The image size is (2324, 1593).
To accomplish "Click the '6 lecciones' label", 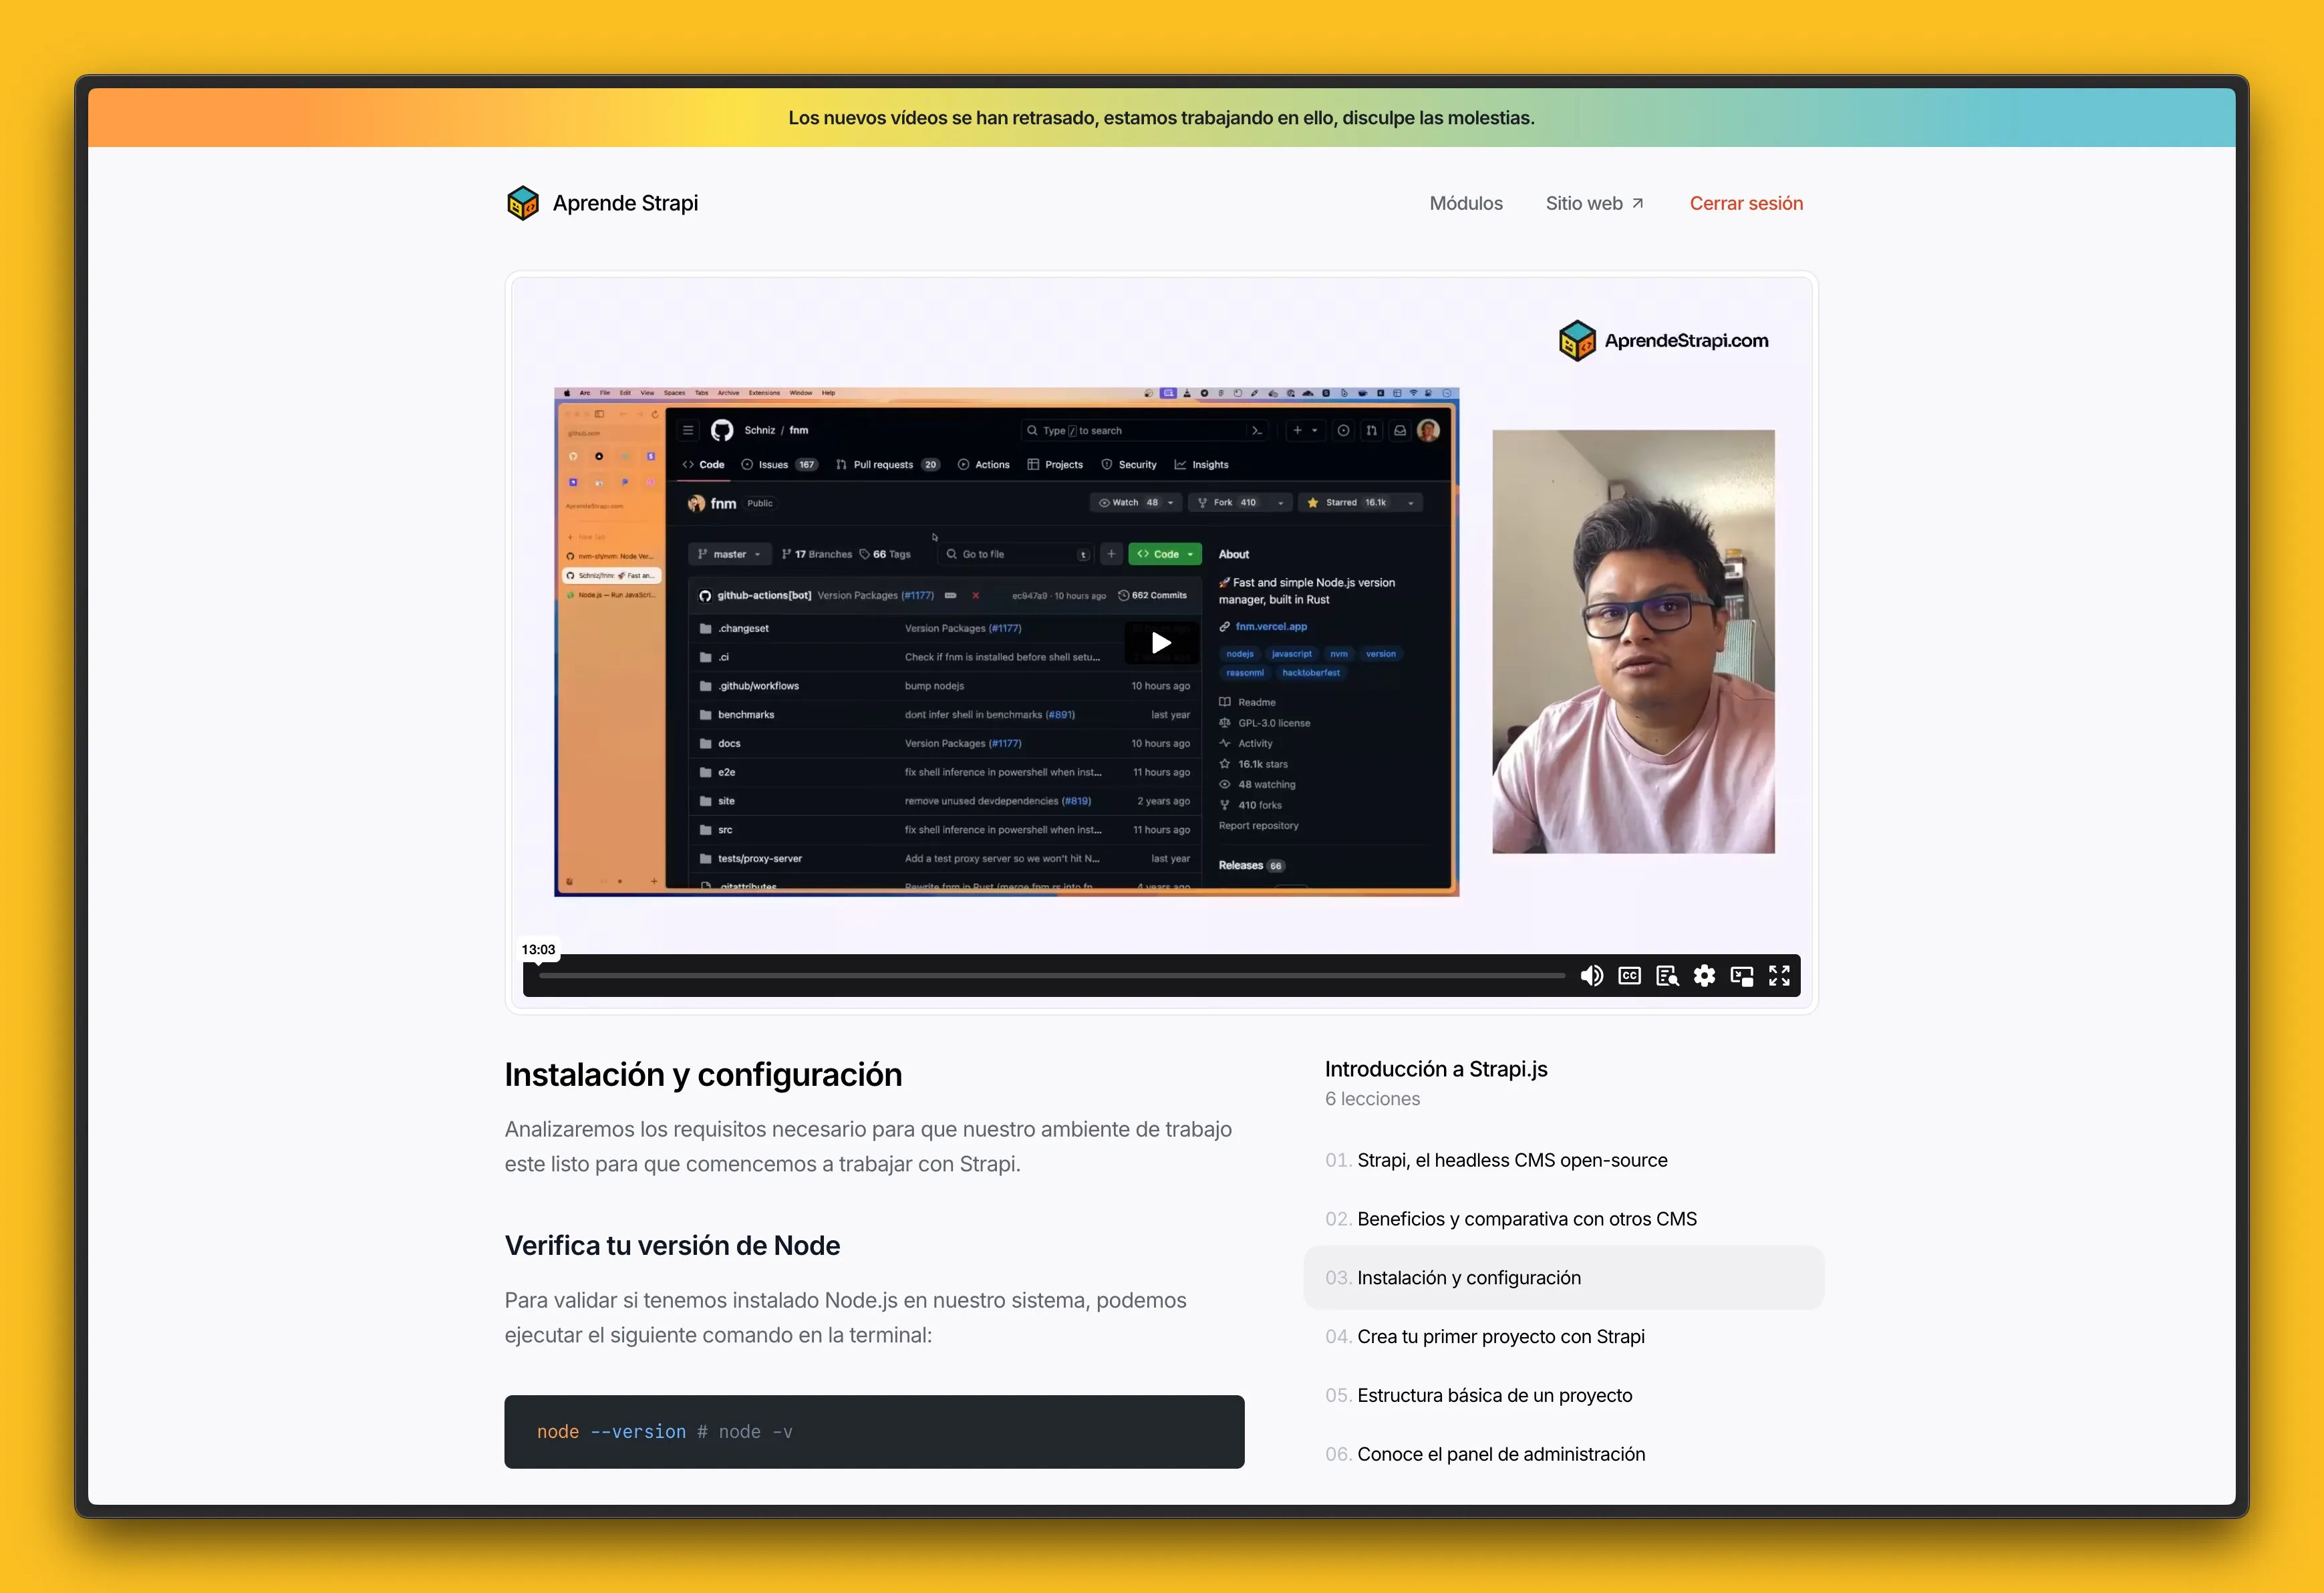I will (1372, 1098).
